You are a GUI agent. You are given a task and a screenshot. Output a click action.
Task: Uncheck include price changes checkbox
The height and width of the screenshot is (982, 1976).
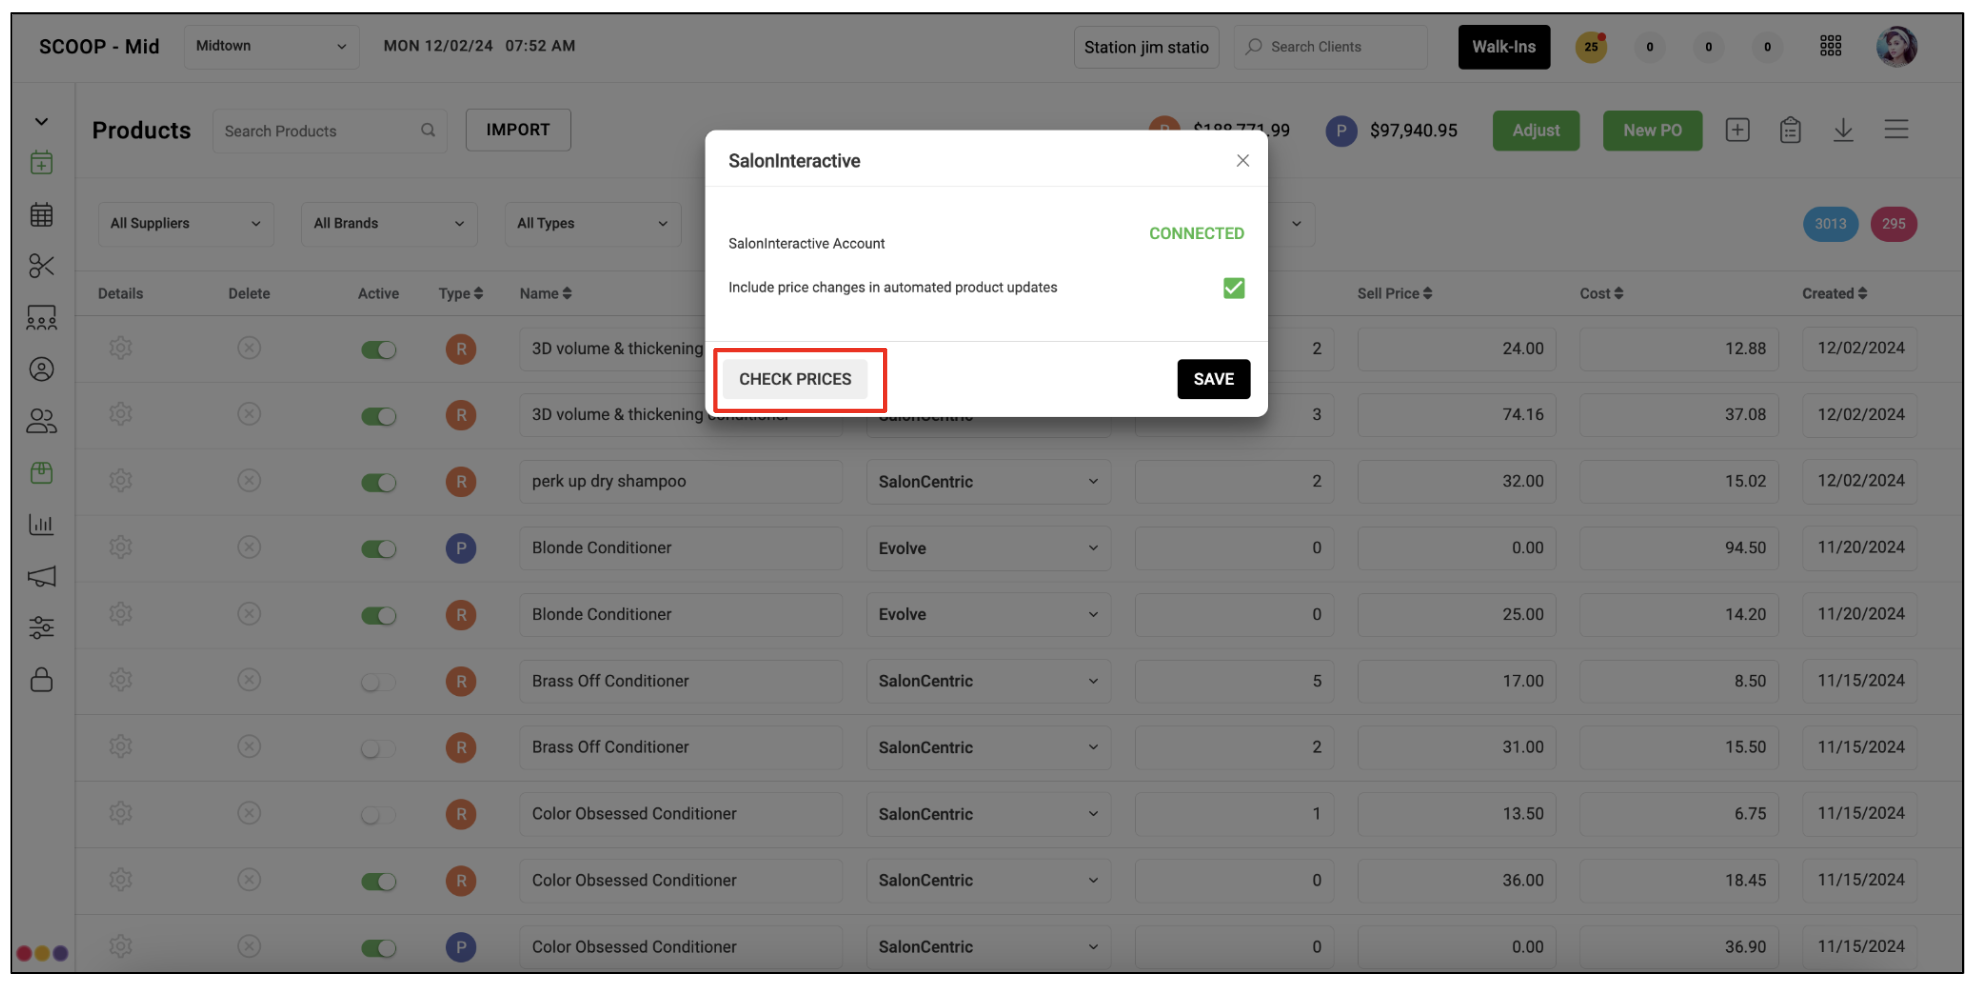pyautogui.click(x=1234, y=288)
